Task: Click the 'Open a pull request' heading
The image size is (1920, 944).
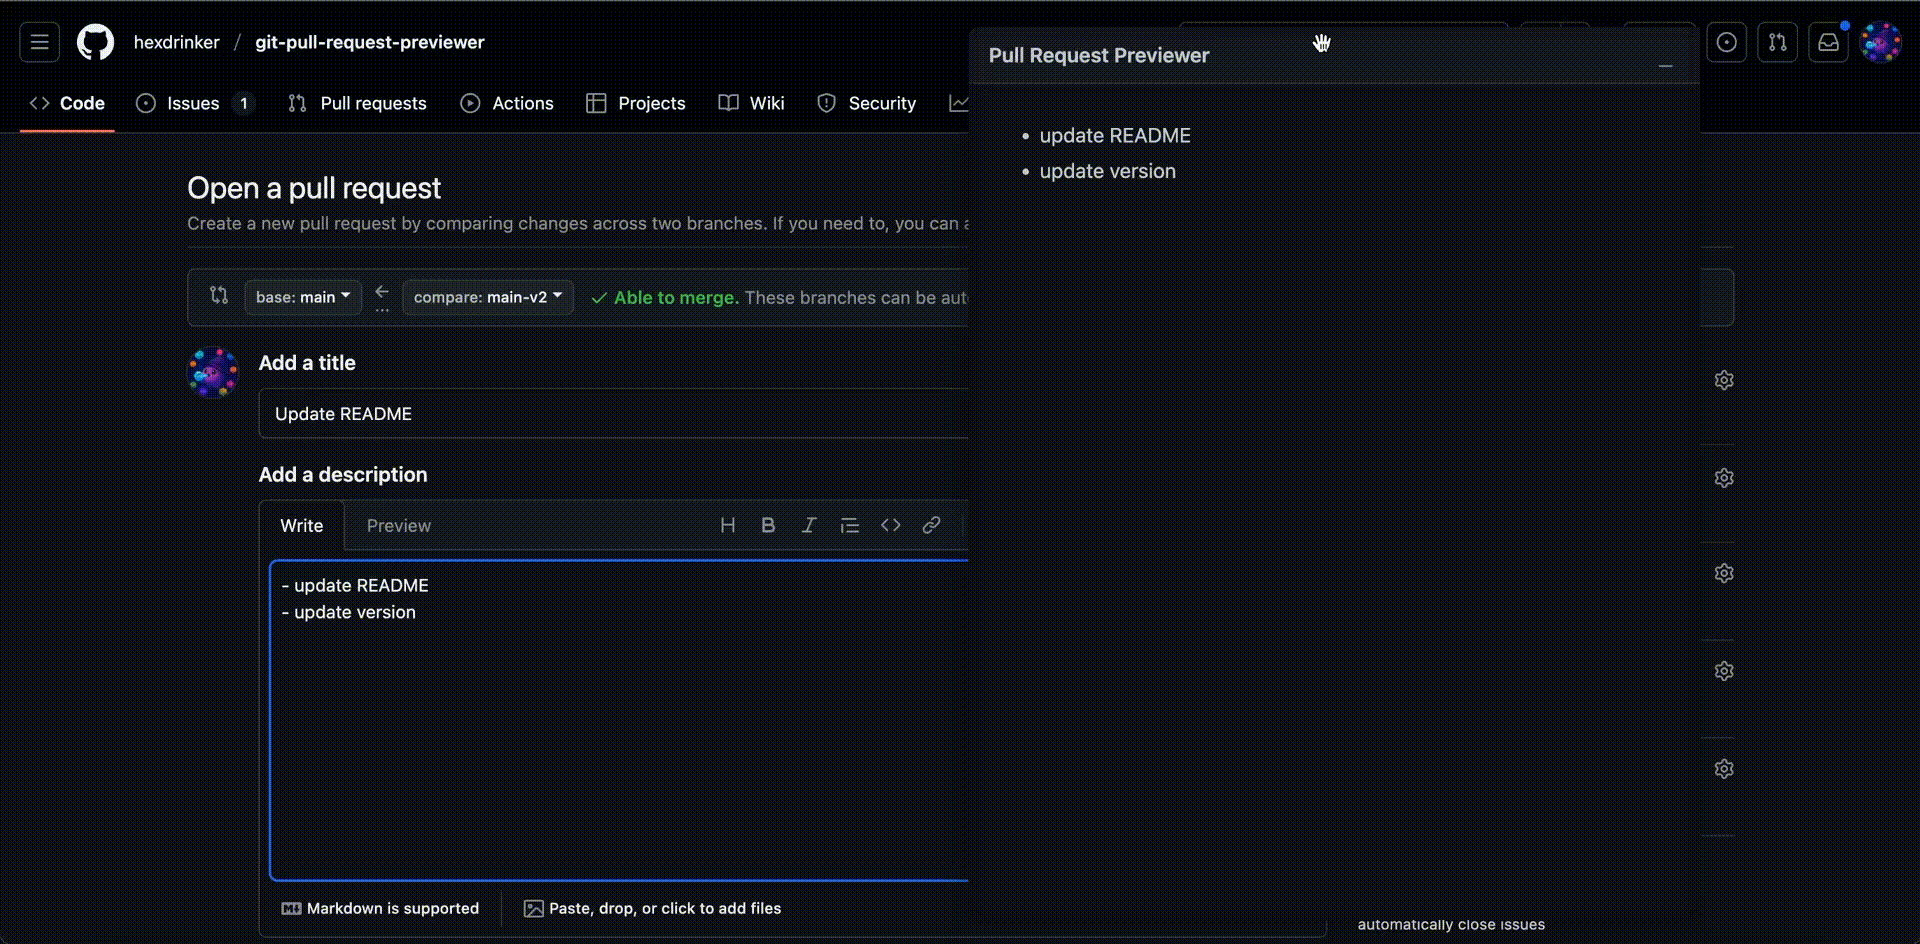Action: pos(314,188)
